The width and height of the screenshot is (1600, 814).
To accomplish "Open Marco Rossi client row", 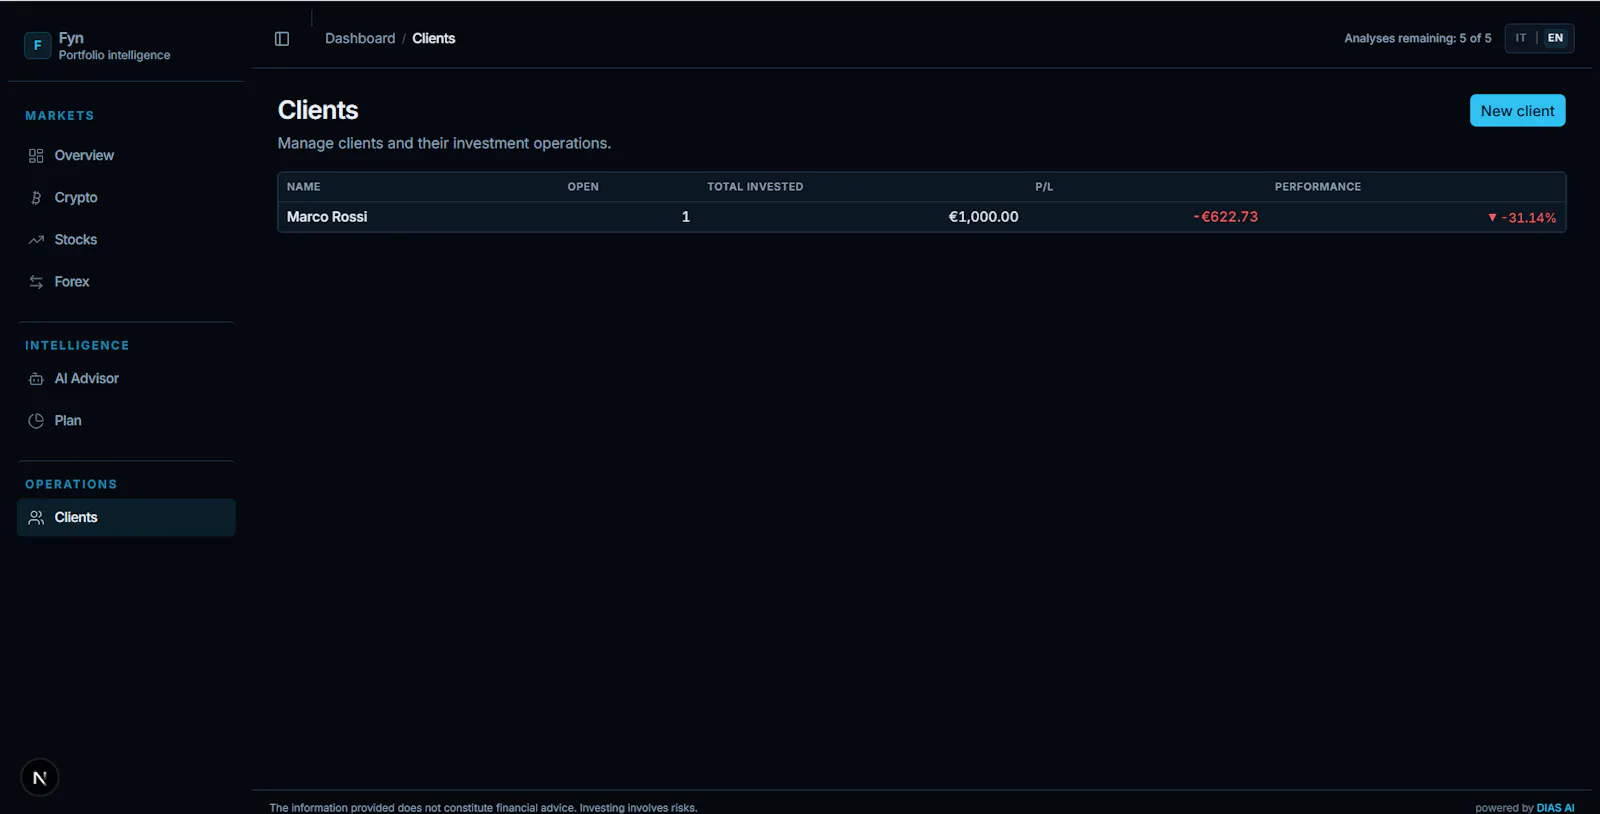I will [x=921, y=217].
